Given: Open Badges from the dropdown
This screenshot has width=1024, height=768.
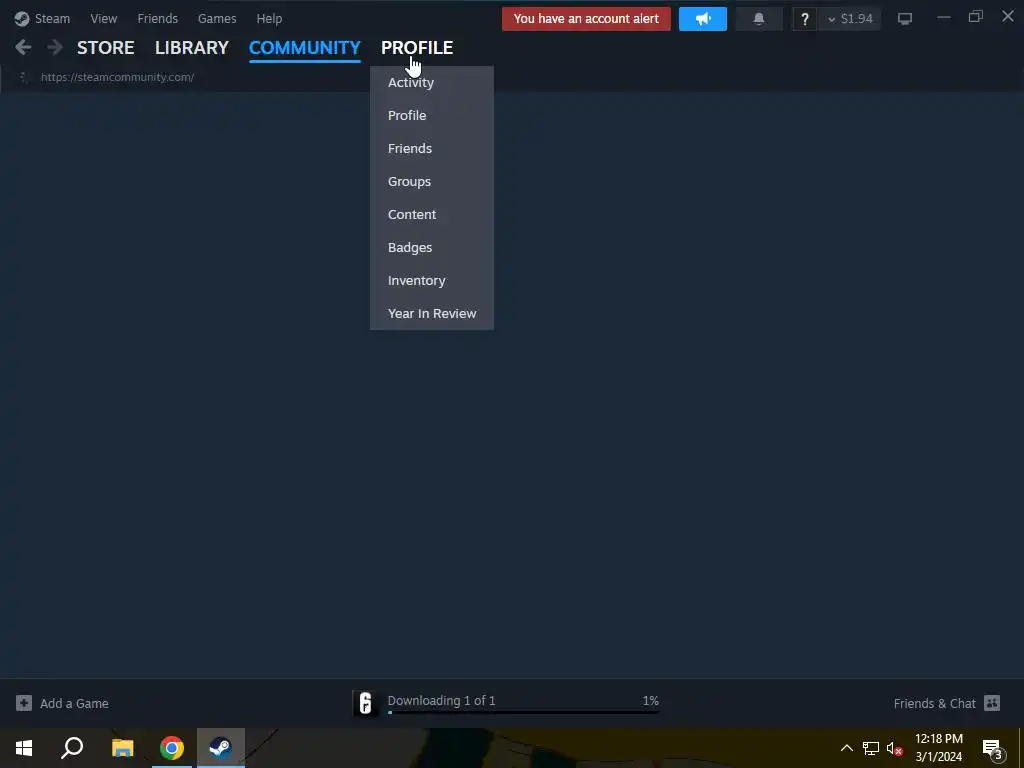Looking at the screenshot, I should tap(432, 248).
